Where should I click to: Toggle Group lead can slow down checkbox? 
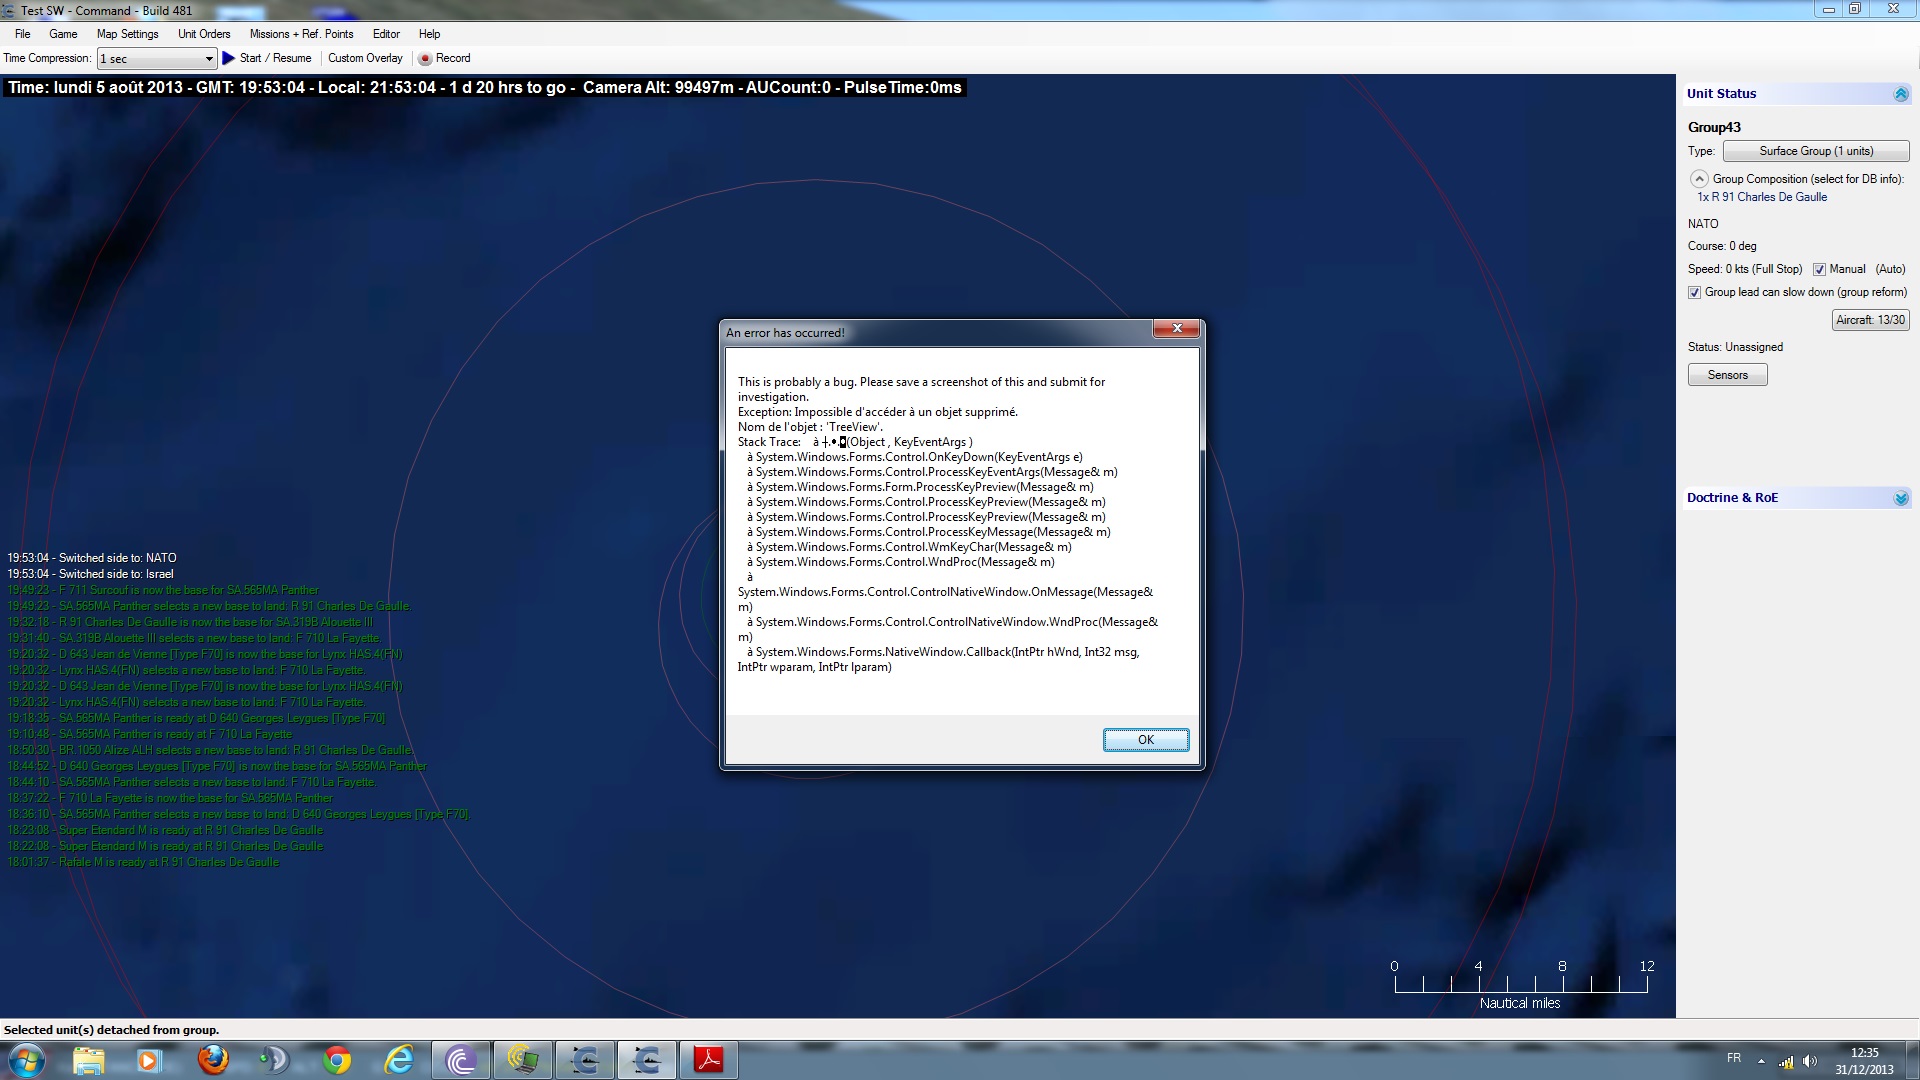[1694, 292]
